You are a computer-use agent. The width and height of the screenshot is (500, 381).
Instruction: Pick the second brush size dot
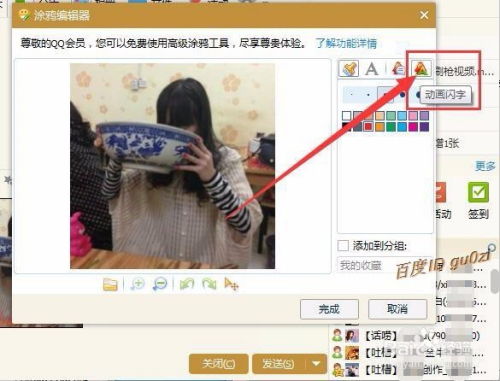[368, 95]
